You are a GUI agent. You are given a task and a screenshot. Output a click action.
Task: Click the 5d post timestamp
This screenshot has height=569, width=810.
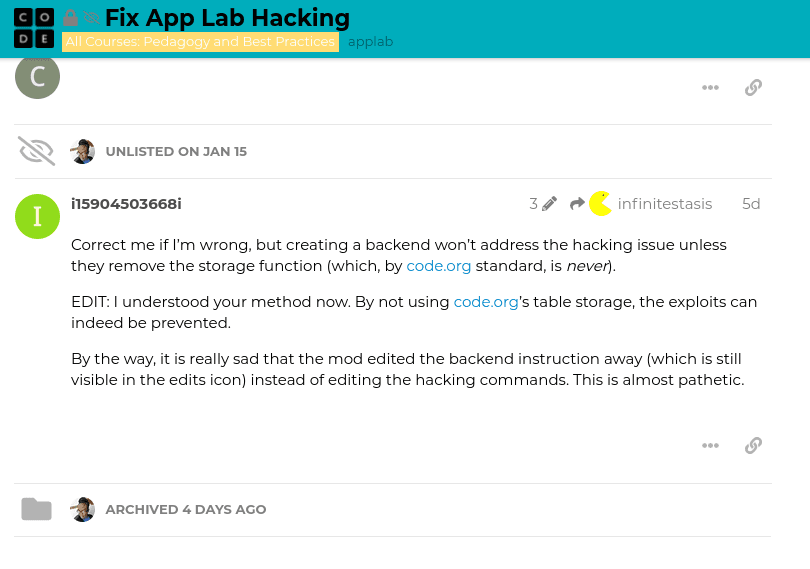pos(751,204)
